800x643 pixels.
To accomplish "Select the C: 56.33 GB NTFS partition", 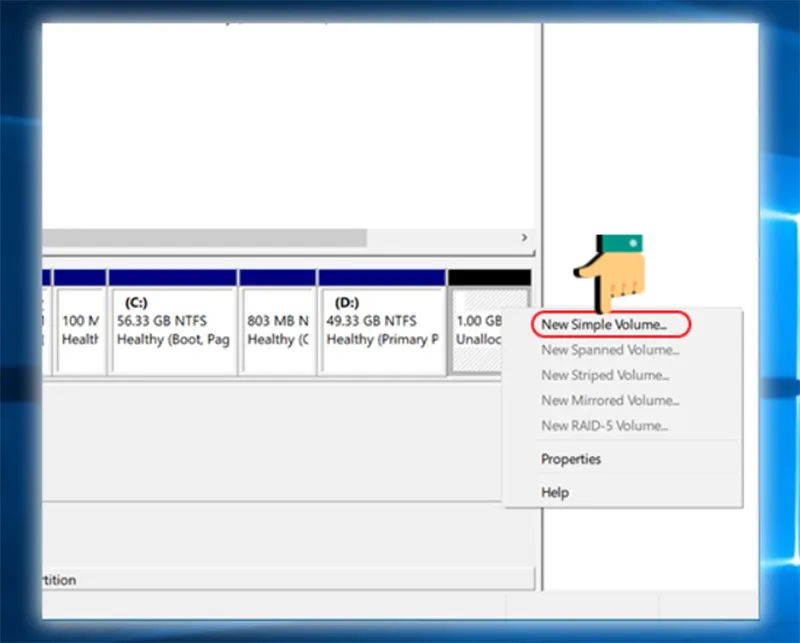I will pos(172,331).
